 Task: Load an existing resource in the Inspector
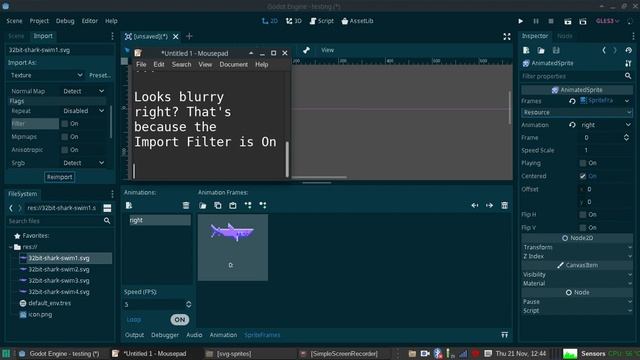click(541, 50)
